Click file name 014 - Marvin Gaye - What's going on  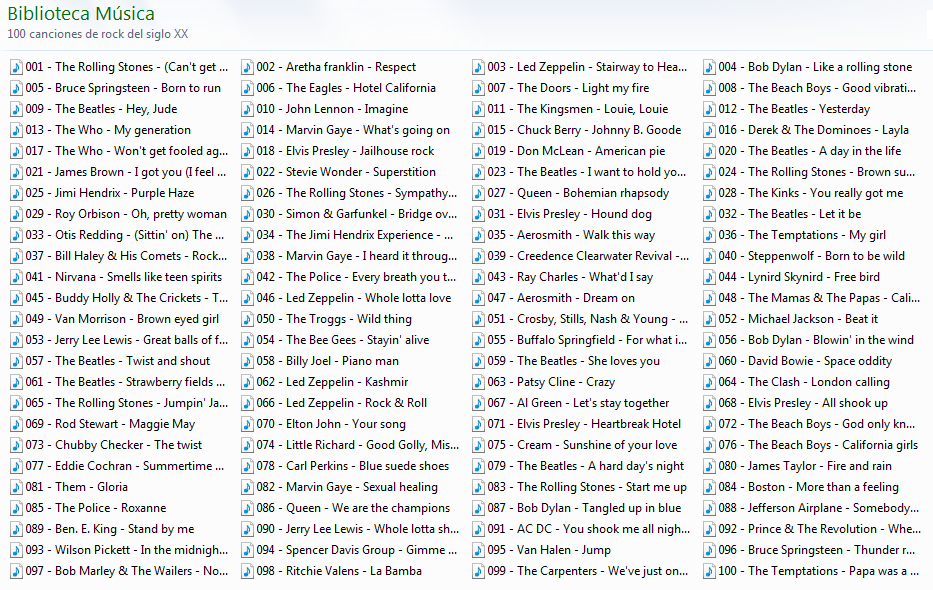coord(353,130)
